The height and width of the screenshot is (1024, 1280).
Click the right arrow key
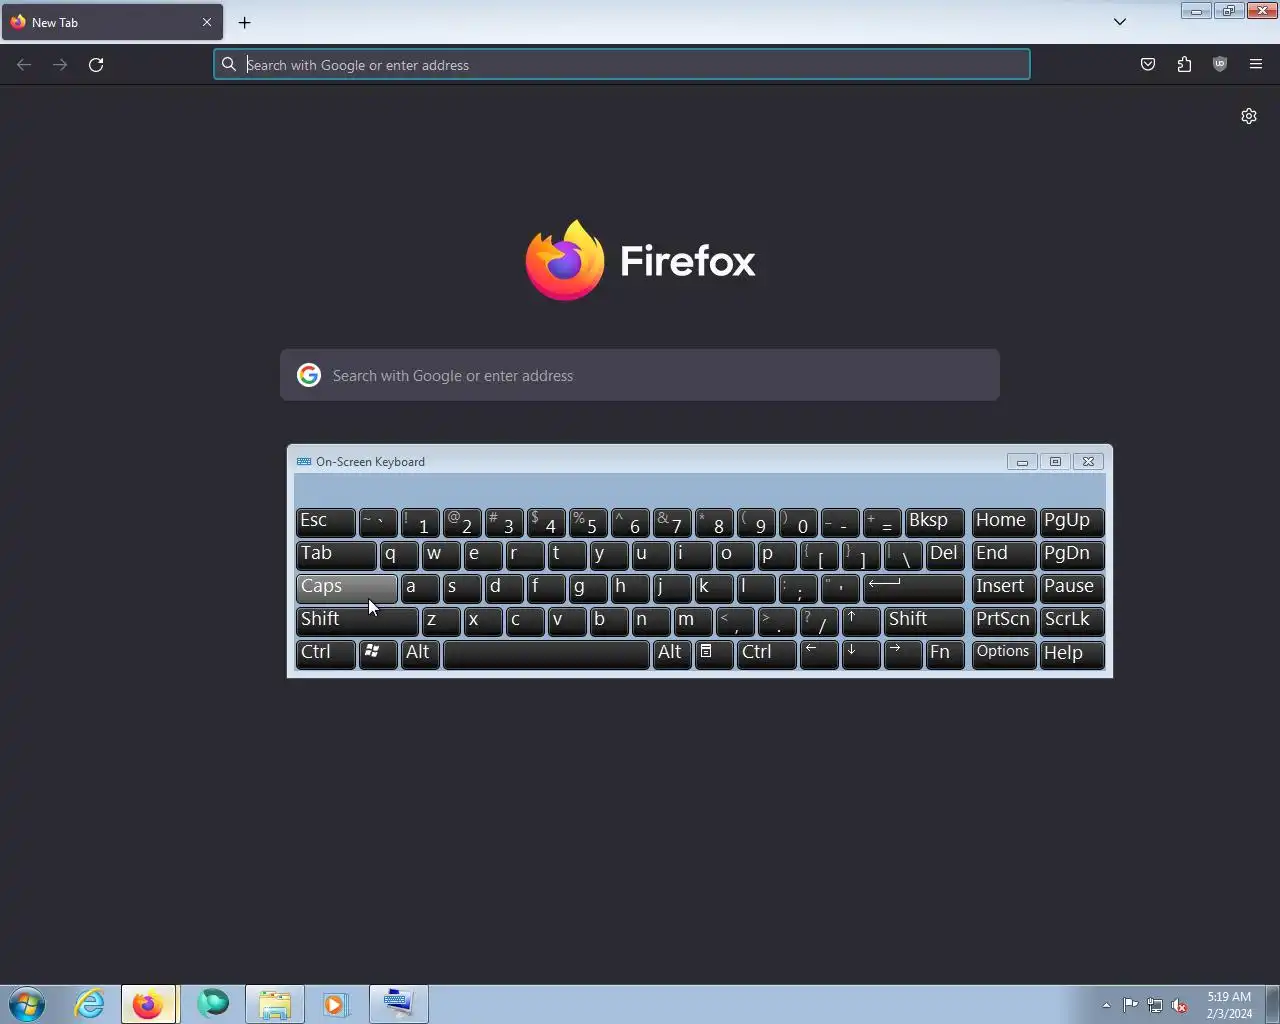[903, 653]
